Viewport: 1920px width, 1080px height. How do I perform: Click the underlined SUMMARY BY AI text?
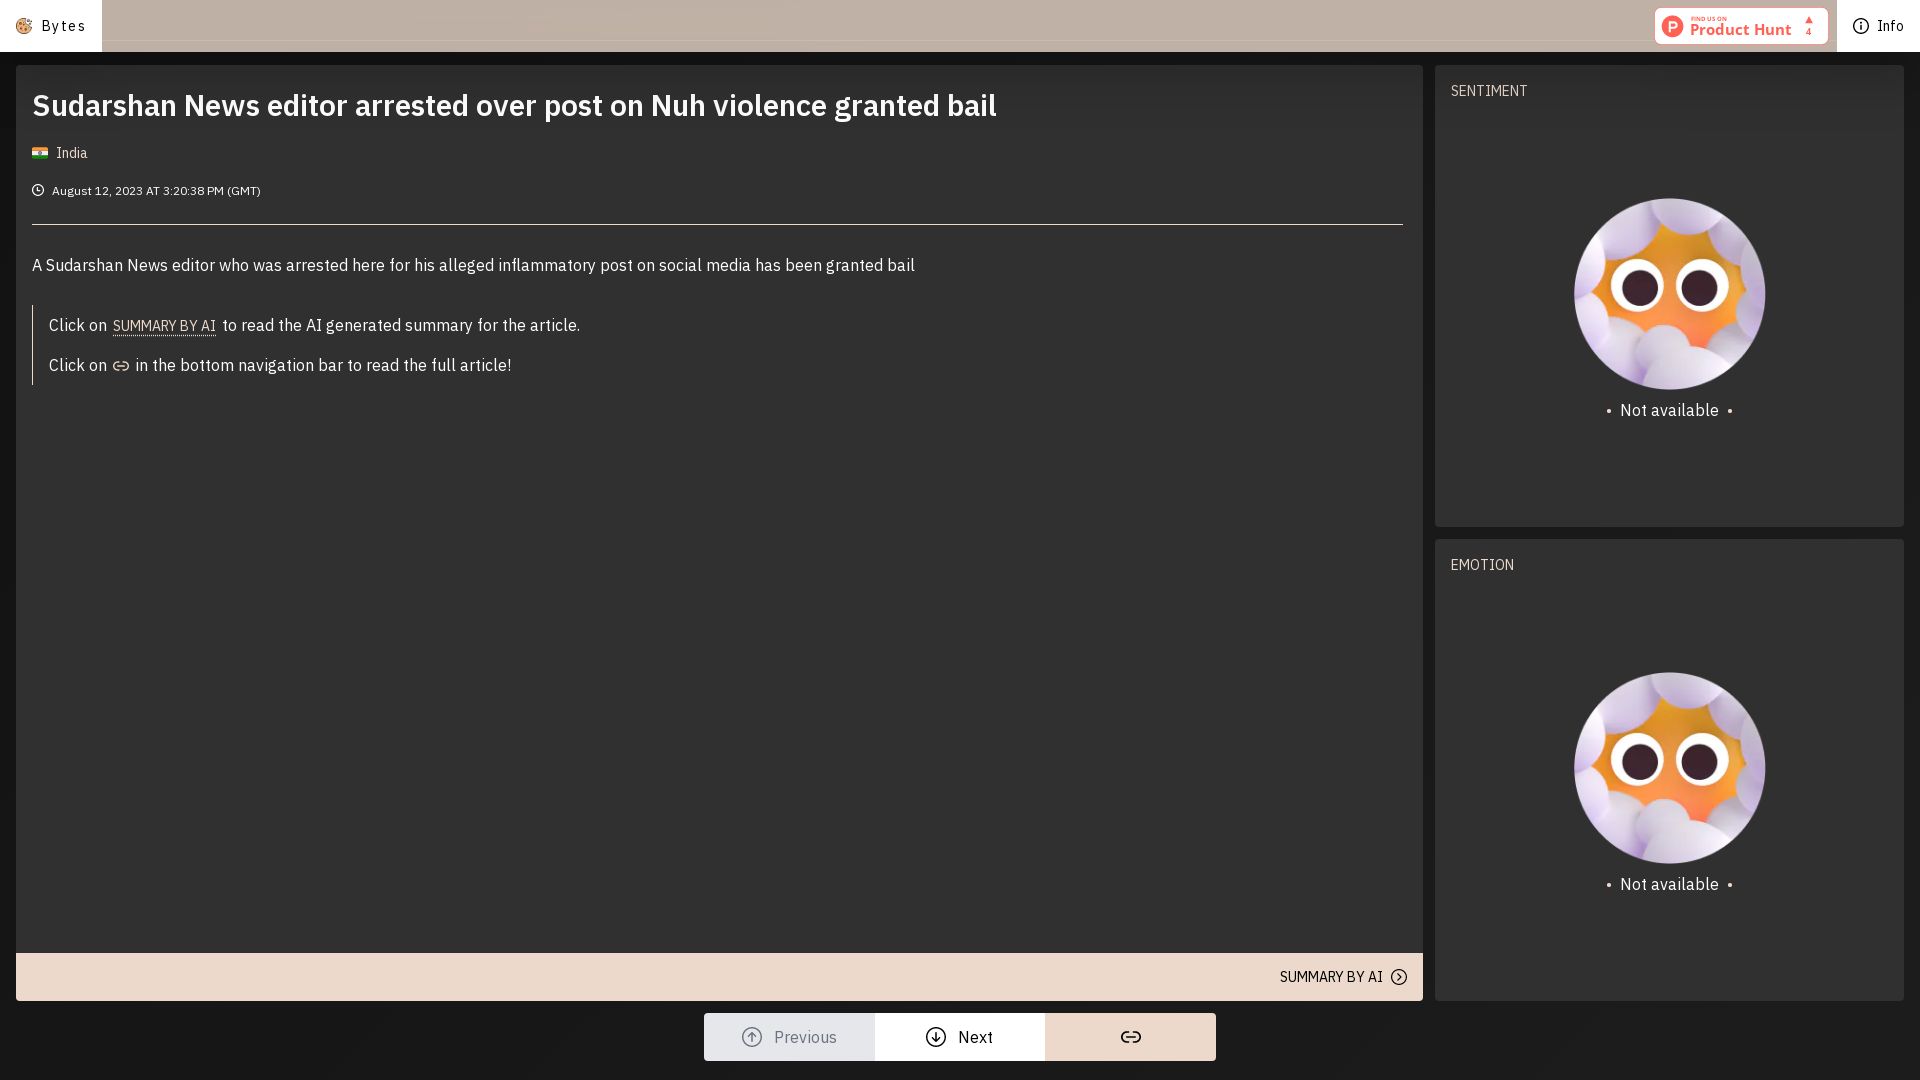[164, 326]
